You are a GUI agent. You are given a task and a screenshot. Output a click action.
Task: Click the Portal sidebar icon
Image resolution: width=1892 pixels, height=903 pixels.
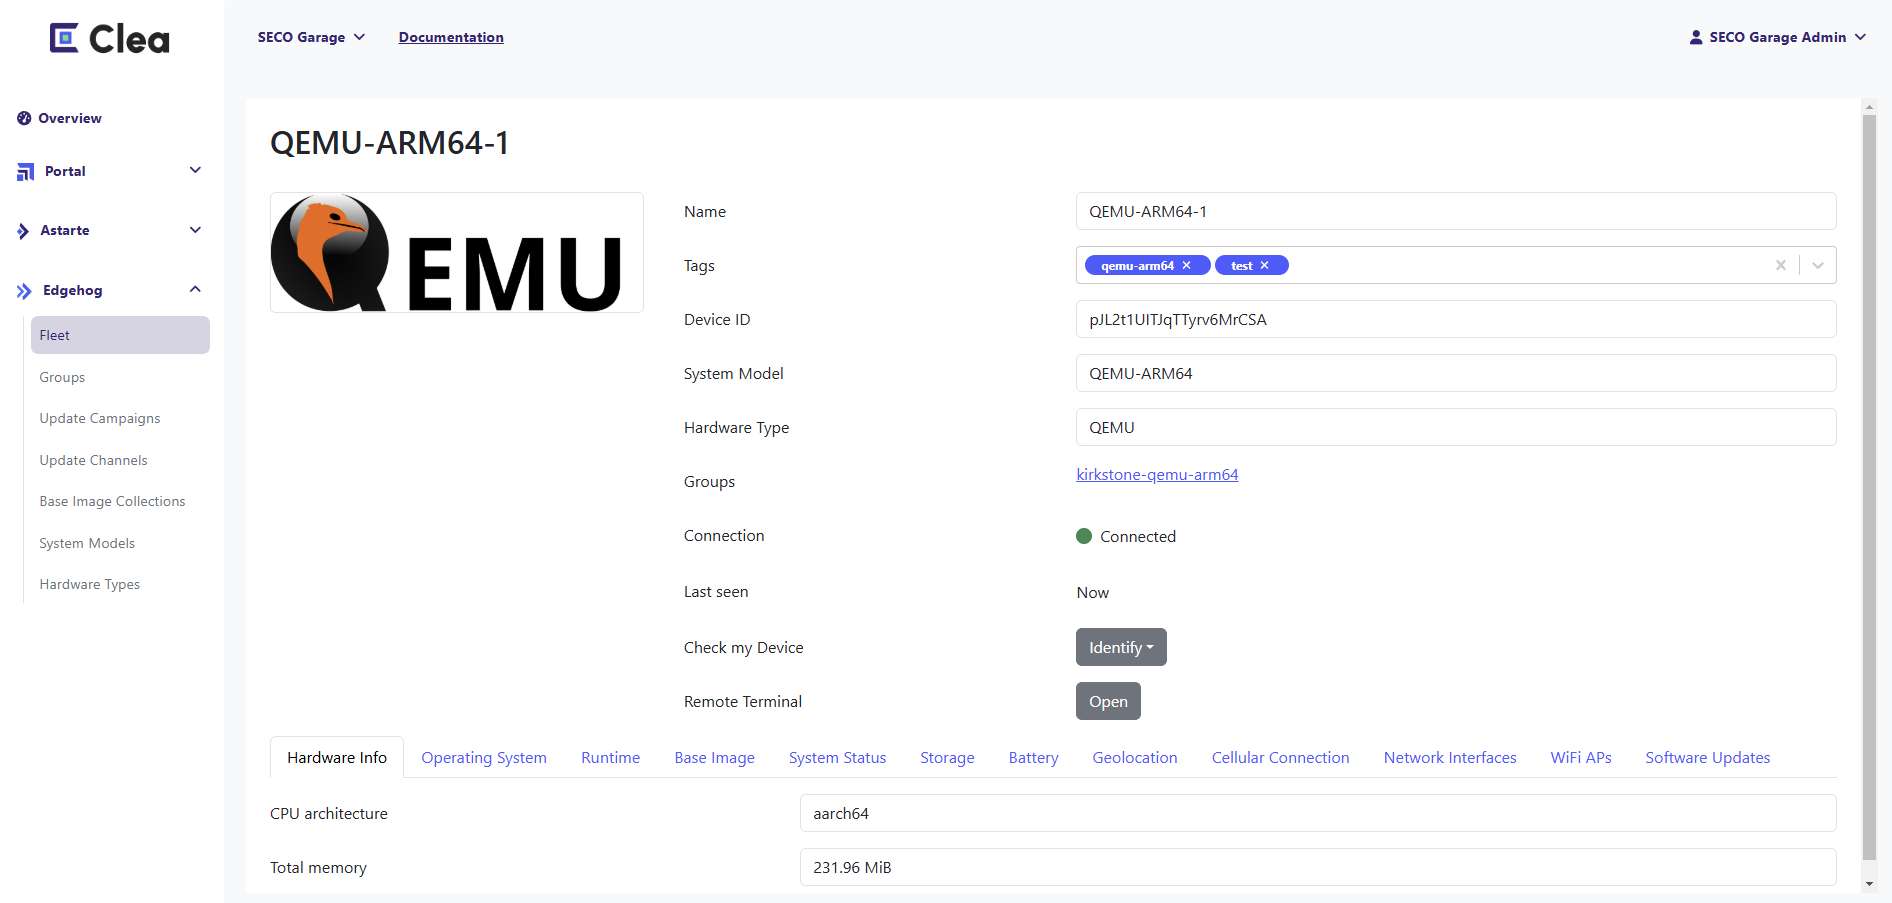pyautogui.click(x=25, y=172)
